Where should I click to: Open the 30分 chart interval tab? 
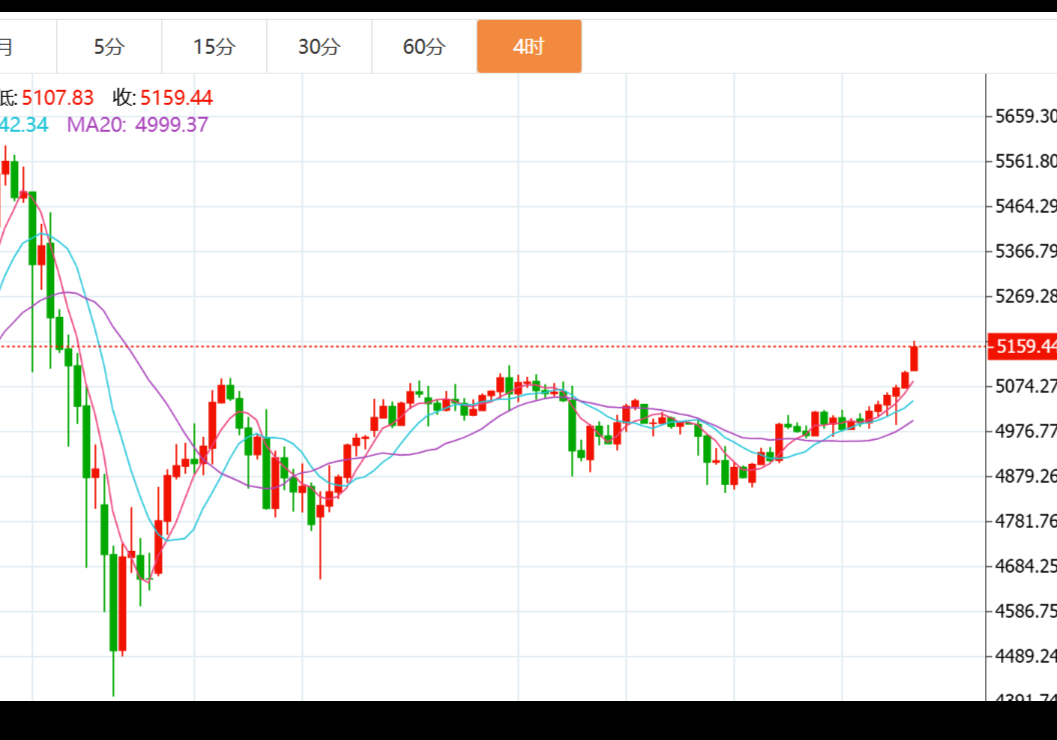(x=319, y=47)
